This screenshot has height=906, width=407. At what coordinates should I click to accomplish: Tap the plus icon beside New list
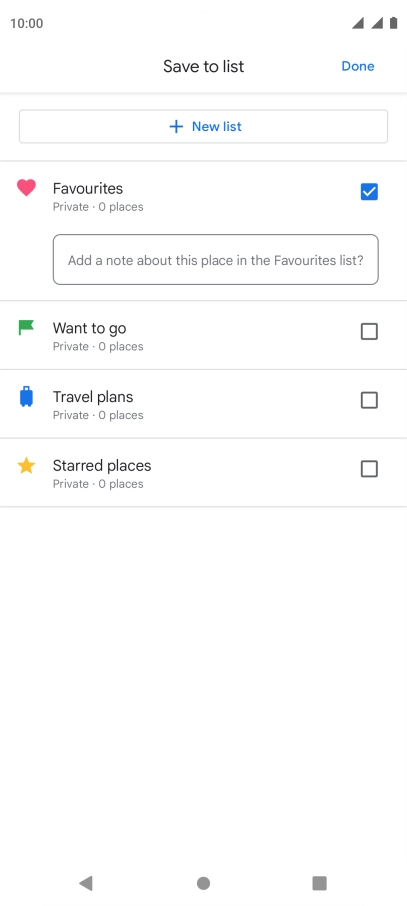[x=176, y=127]
